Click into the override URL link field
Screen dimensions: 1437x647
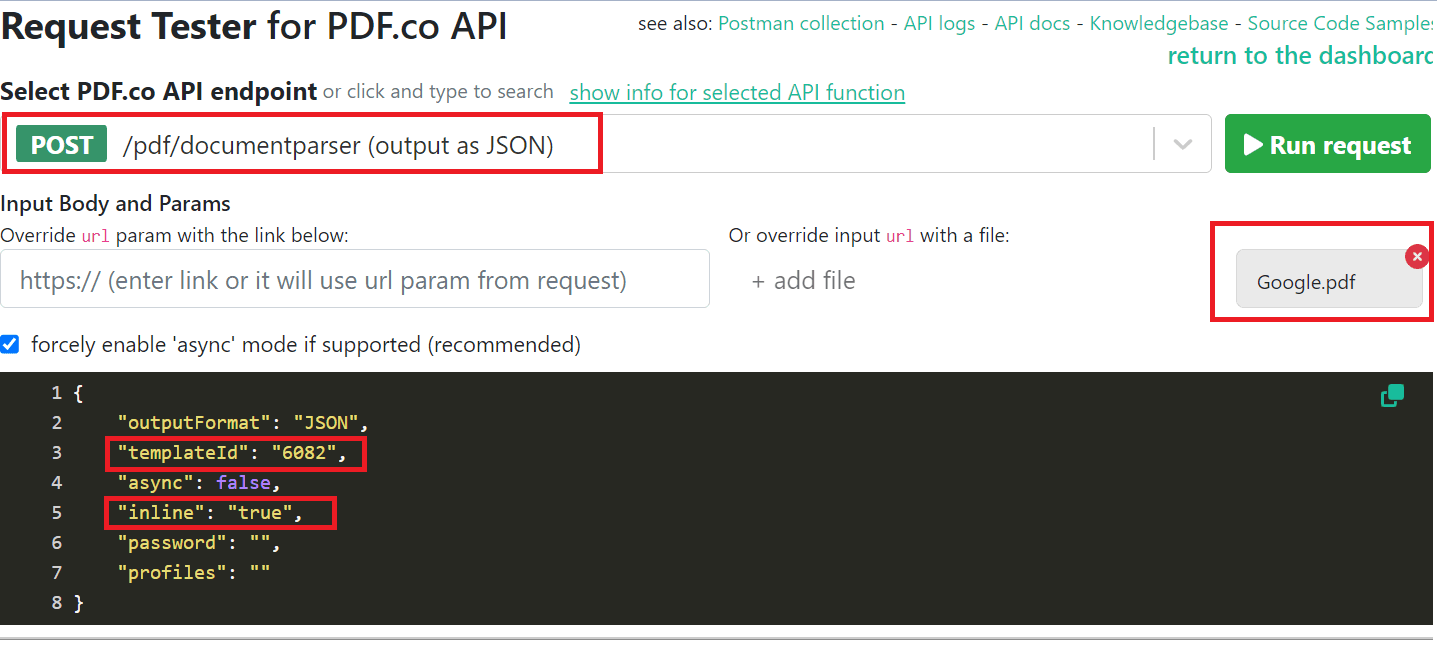pos(355,280)
